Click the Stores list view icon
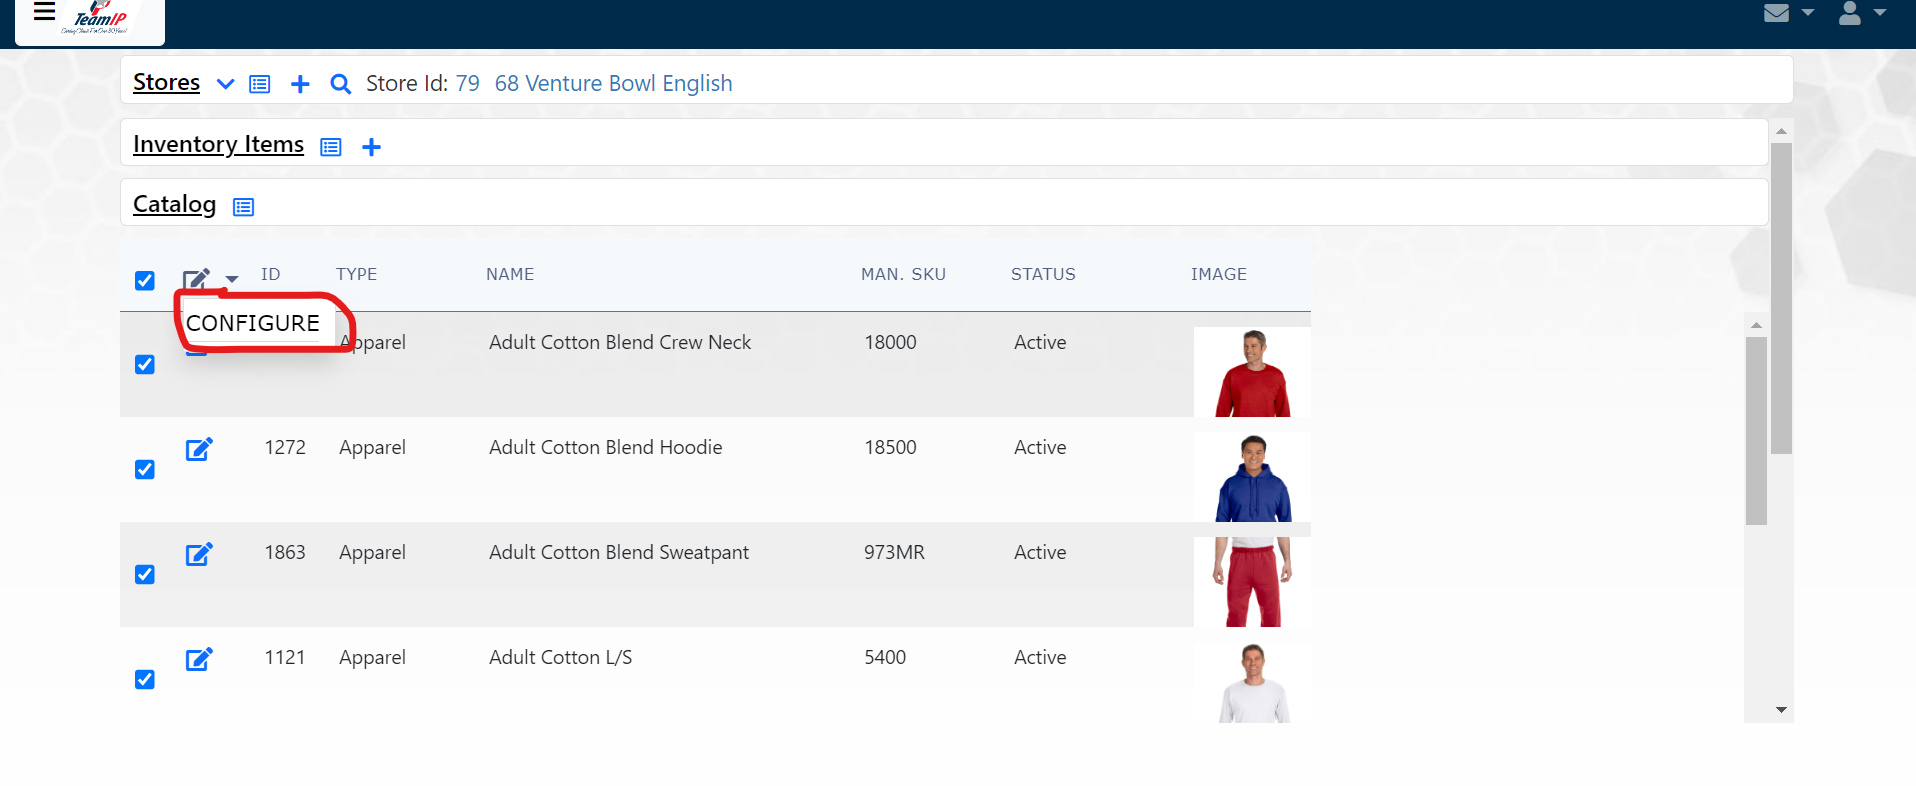Screen dimensions: 1916x786 click(260, 84)
